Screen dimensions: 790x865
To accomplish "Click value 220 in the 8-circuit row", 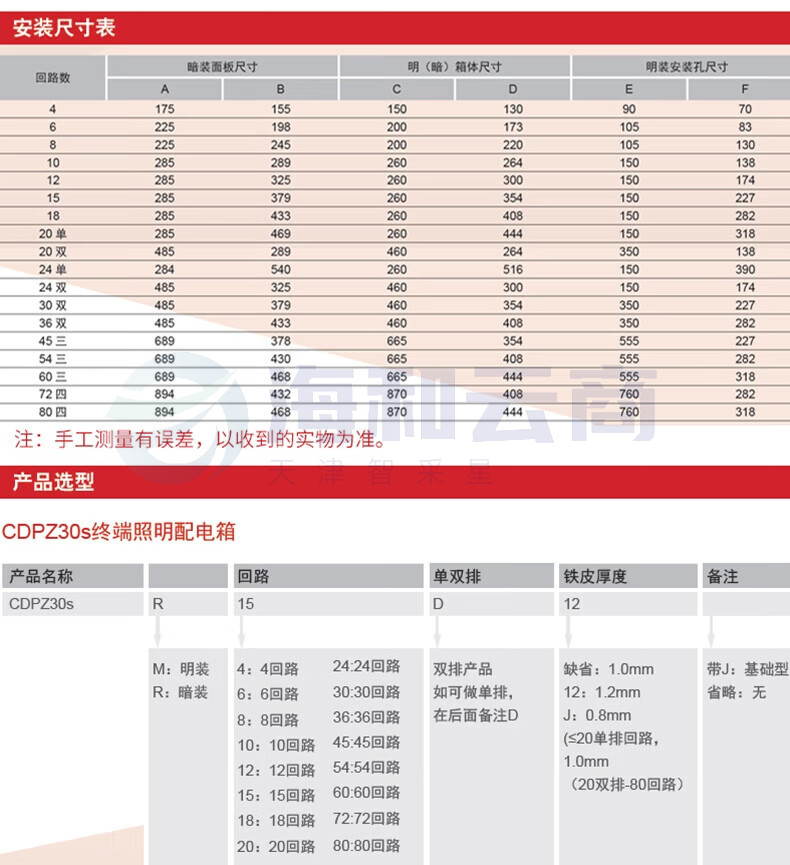I will click(x=513, y=145).
